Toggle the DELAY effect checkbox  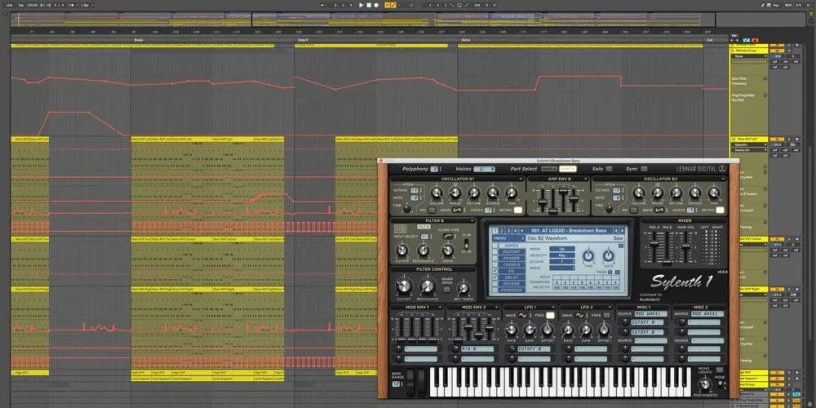click(x=495, y=277)
